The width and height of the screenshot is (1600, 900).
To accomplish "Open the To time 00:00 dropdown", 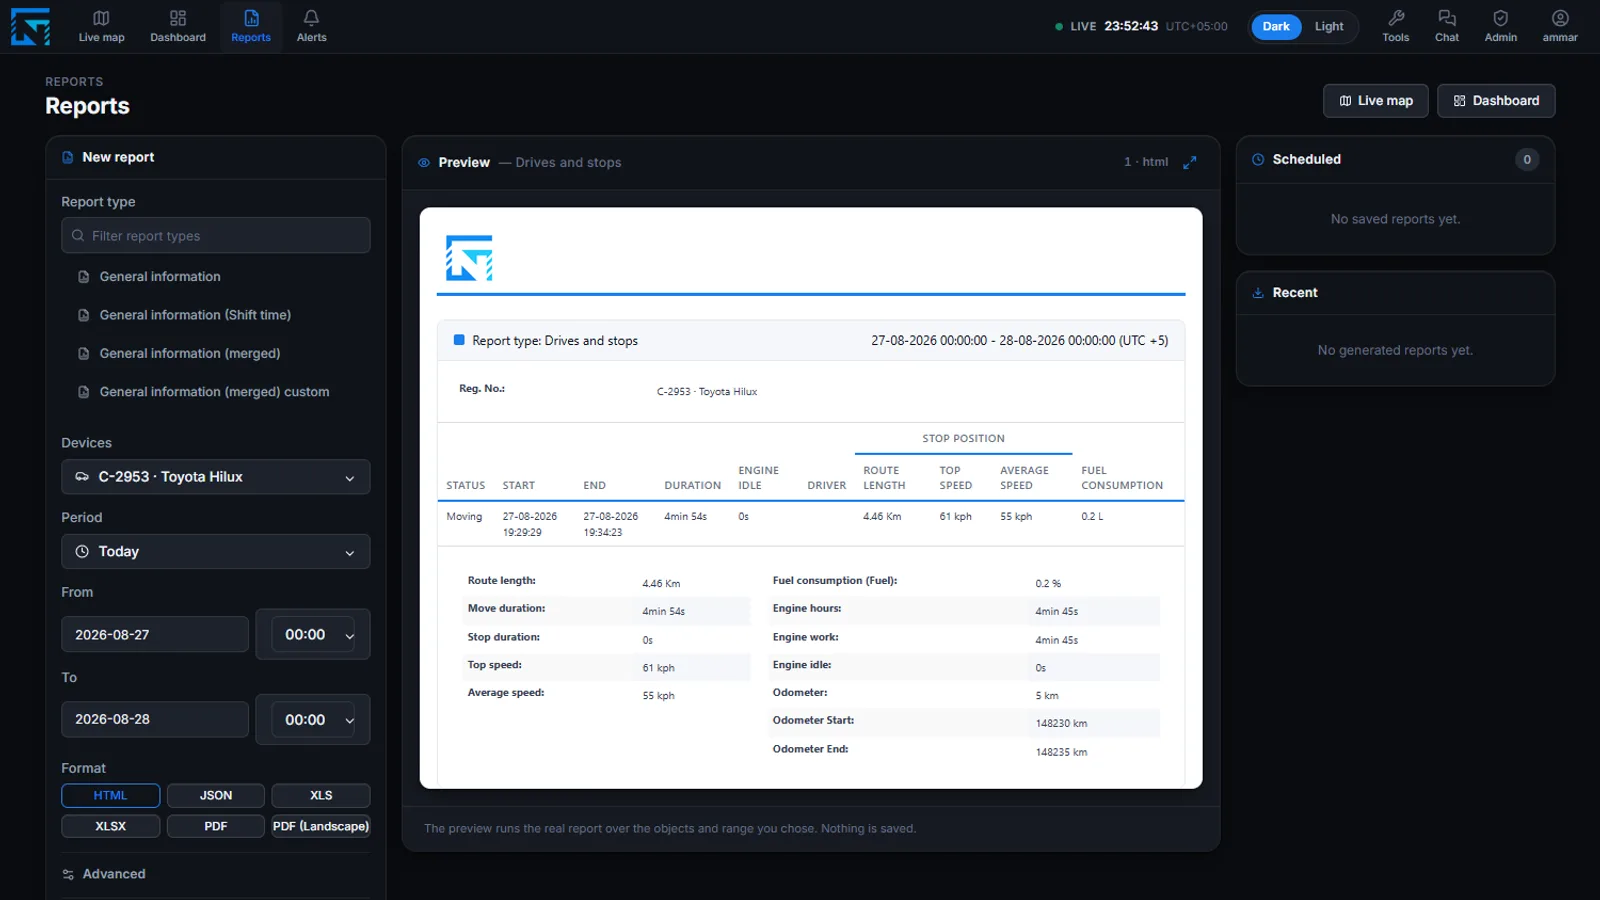I will [x=313, y=720].
